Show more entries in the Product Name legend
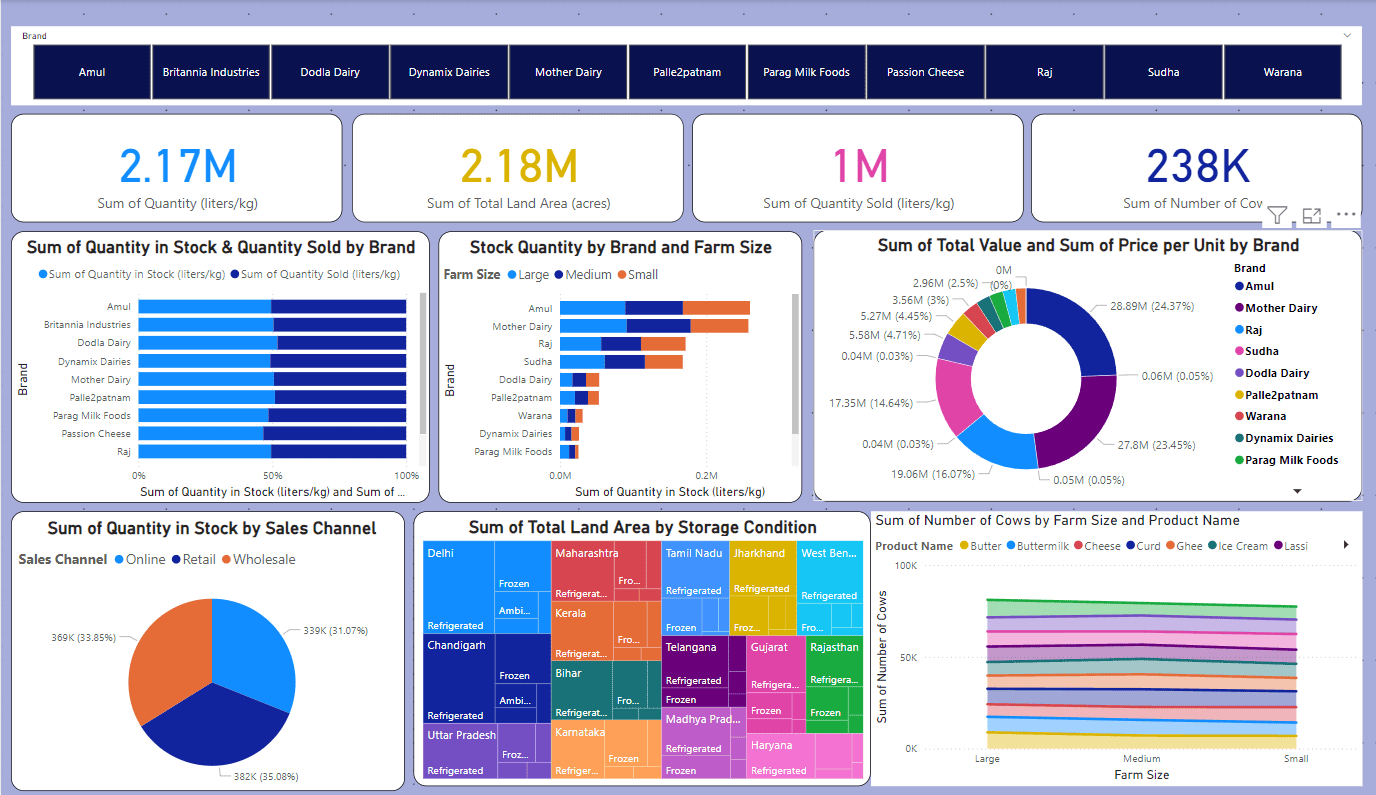1376x795 pixels. [1346, 545]
